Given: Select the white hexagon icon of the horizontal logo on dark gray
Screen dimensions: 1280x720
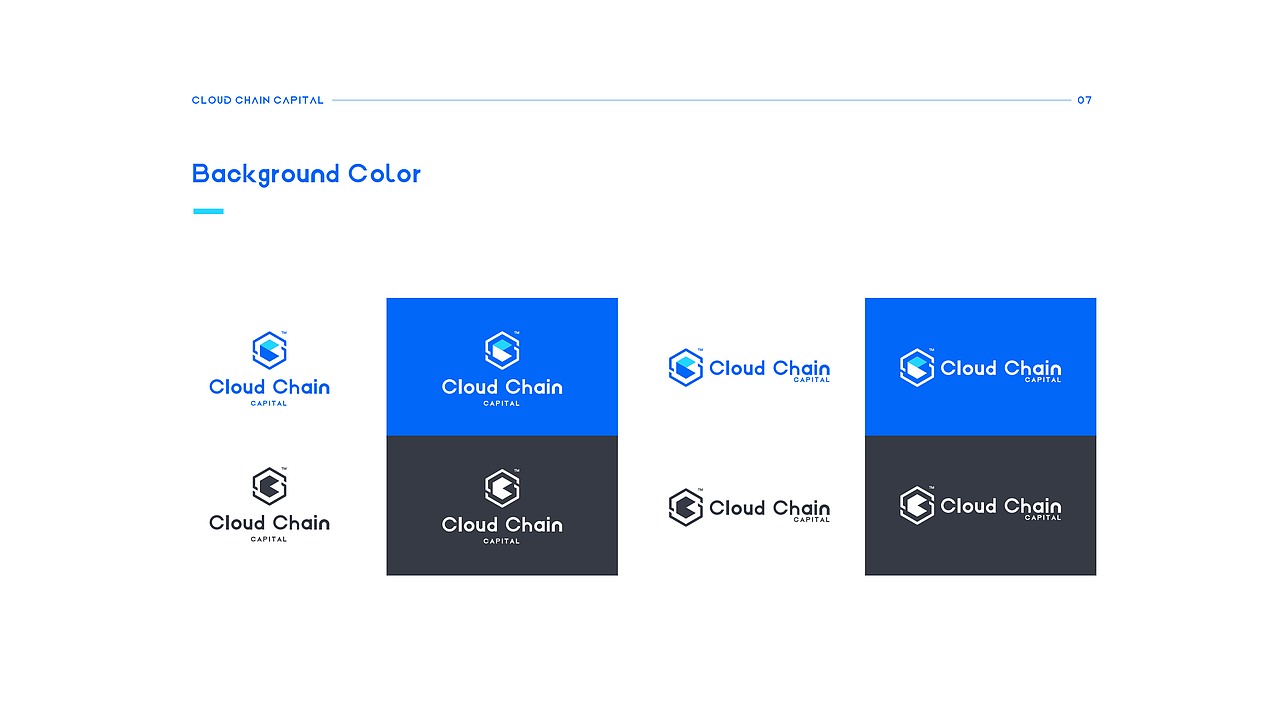Looking at the screenshot, I should (x=917, y=505).
